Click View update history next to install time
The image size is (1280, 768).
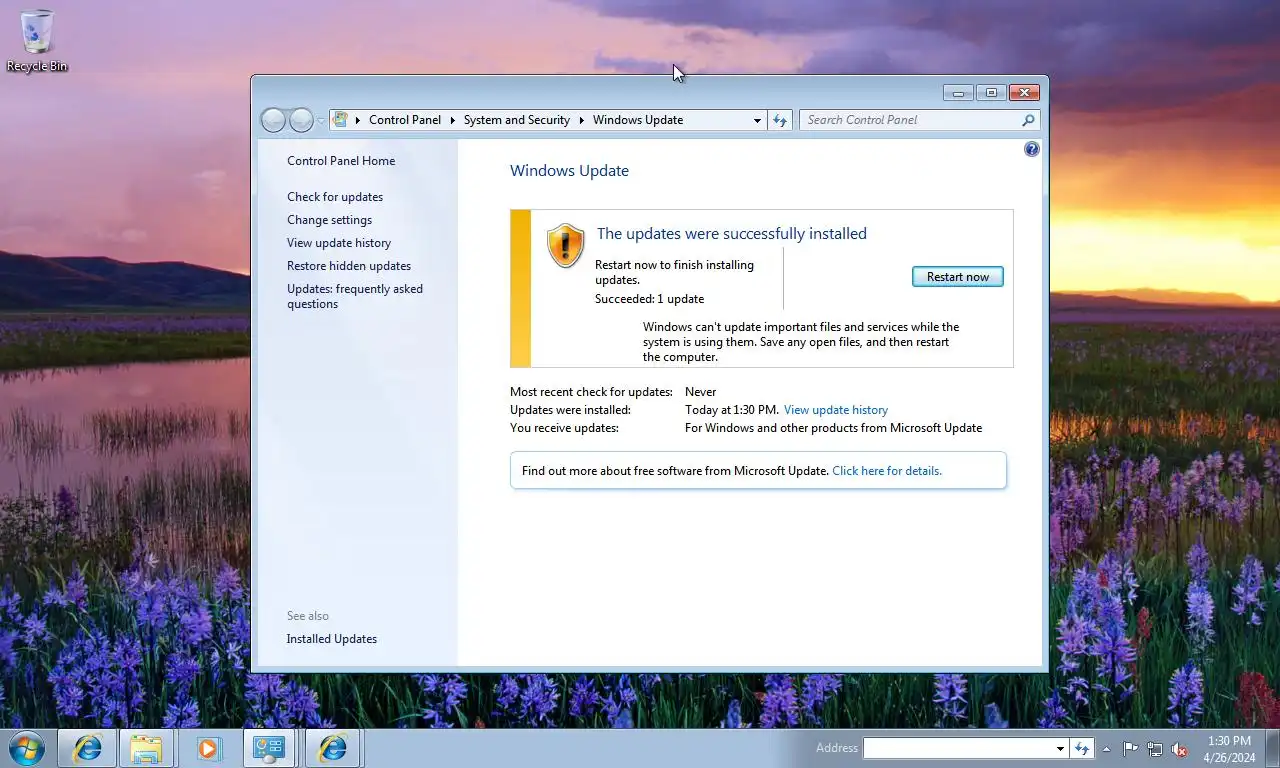click(836, 410)
